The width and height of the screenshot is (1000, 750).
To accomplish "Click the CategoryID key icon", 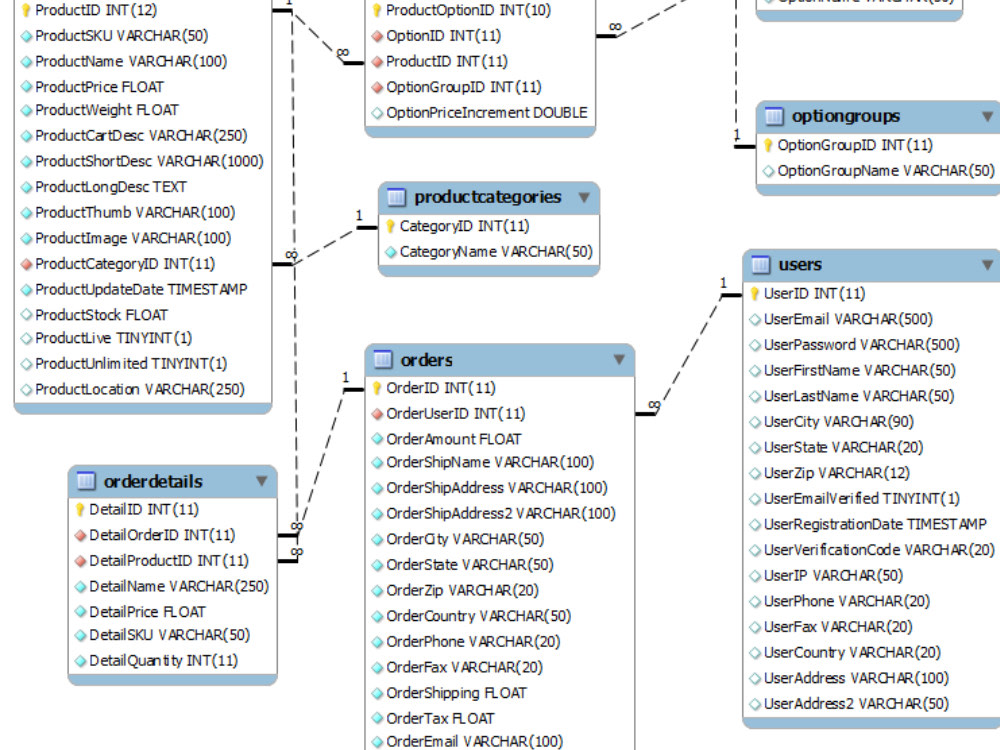I will [x=390, y=226].
